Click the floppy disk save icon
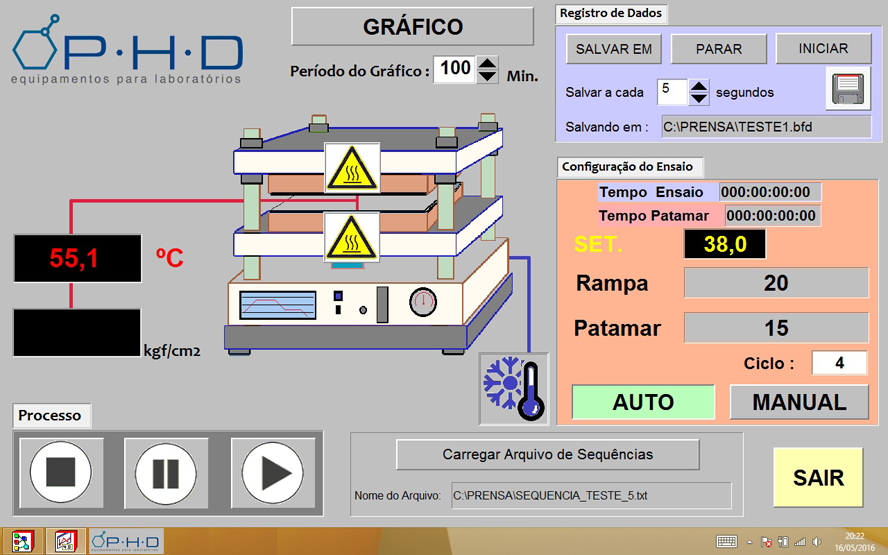 click(850, 89)
